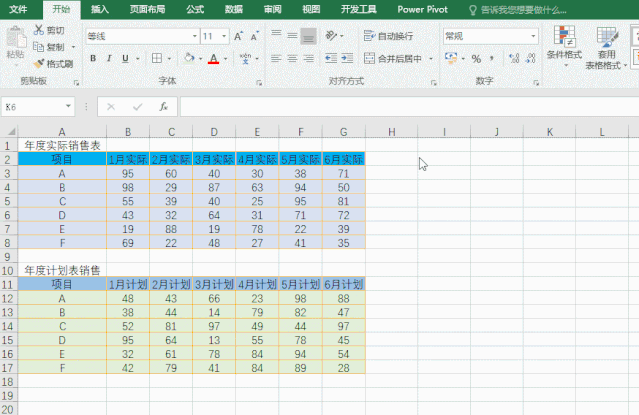Switch to Insert (插入) tab
The width and height of the screenshot is (639, 415).
[x=100, y=9]
